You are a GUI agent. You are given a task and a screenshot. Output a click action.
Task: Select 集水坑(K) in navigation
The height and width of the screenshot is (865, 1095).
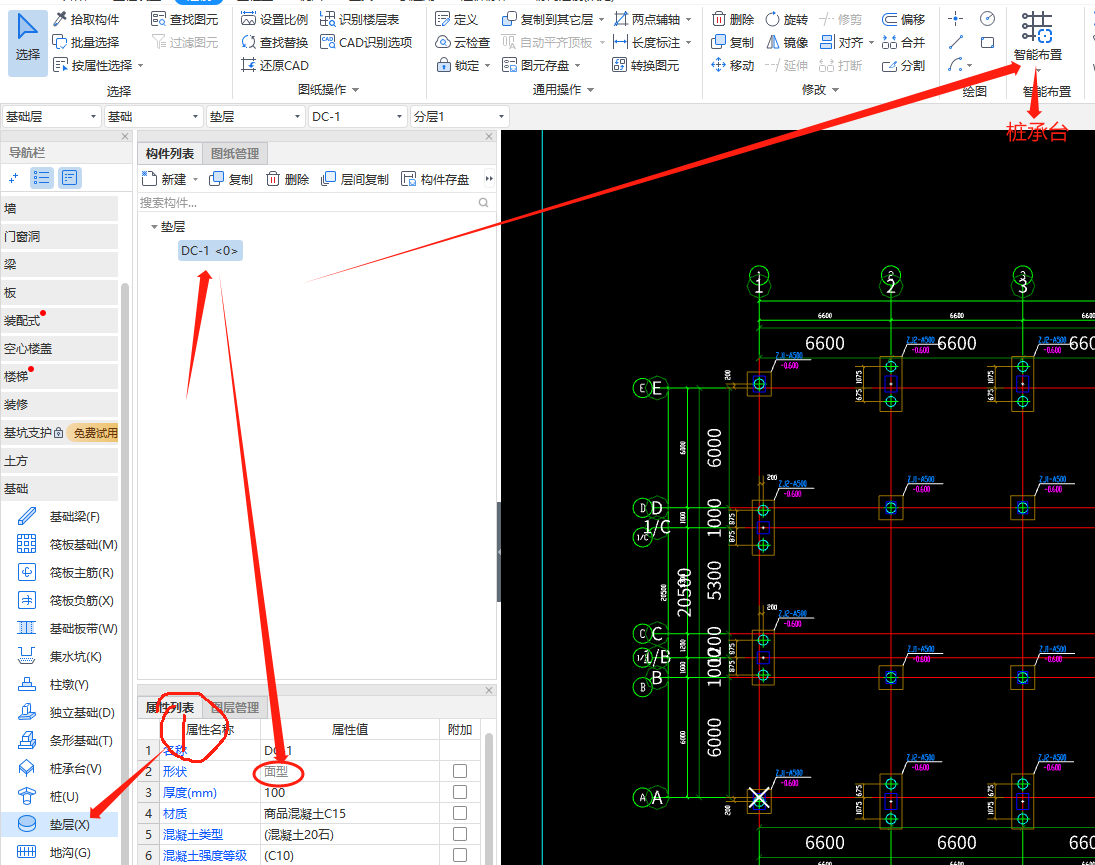(59, 656)
